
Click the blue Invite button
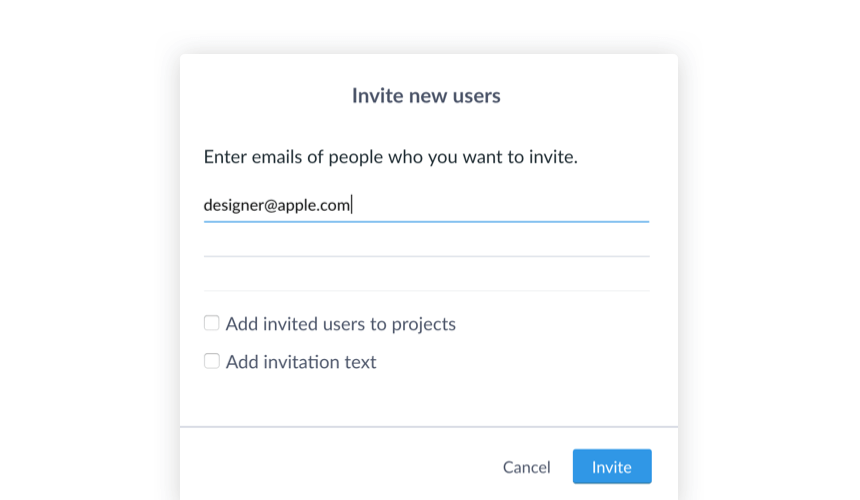pyautogui.click(x=612, y=467)
